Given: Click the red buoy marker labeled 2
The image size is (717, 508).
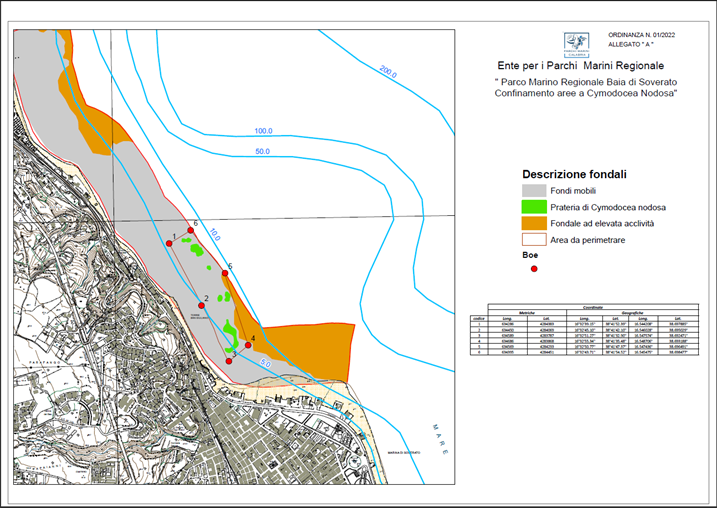Looking at the screenshot, I should [201, 305].
